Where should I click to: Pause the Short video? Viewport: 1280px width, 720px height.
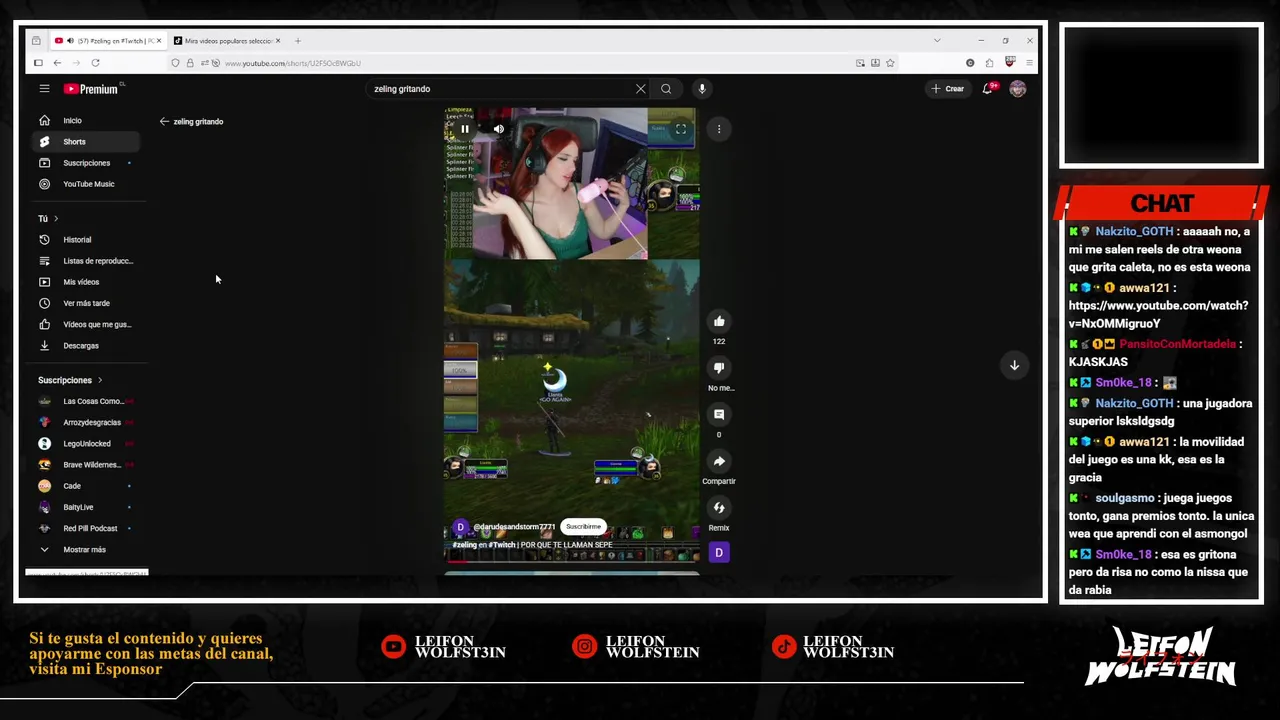pos(465,129)
